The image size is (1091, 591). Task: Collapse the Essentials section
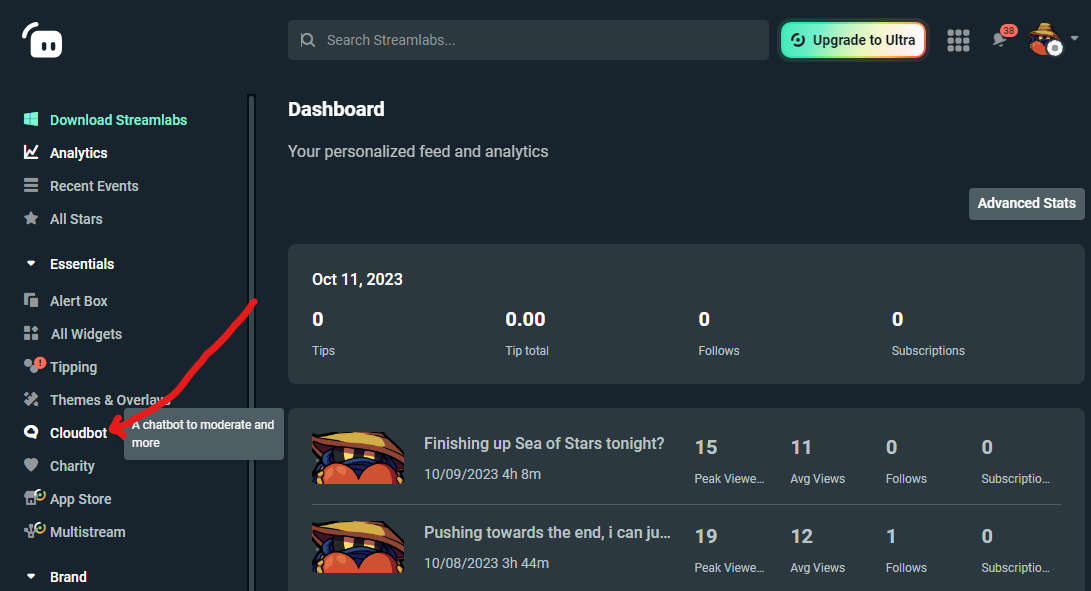tap(31, 264)
